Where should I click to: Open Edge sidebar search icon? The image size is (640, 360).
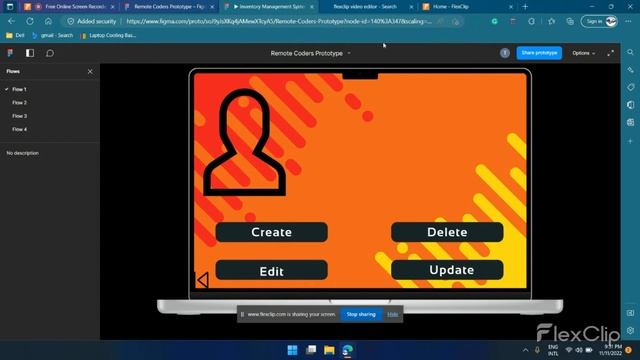point(631,52)
